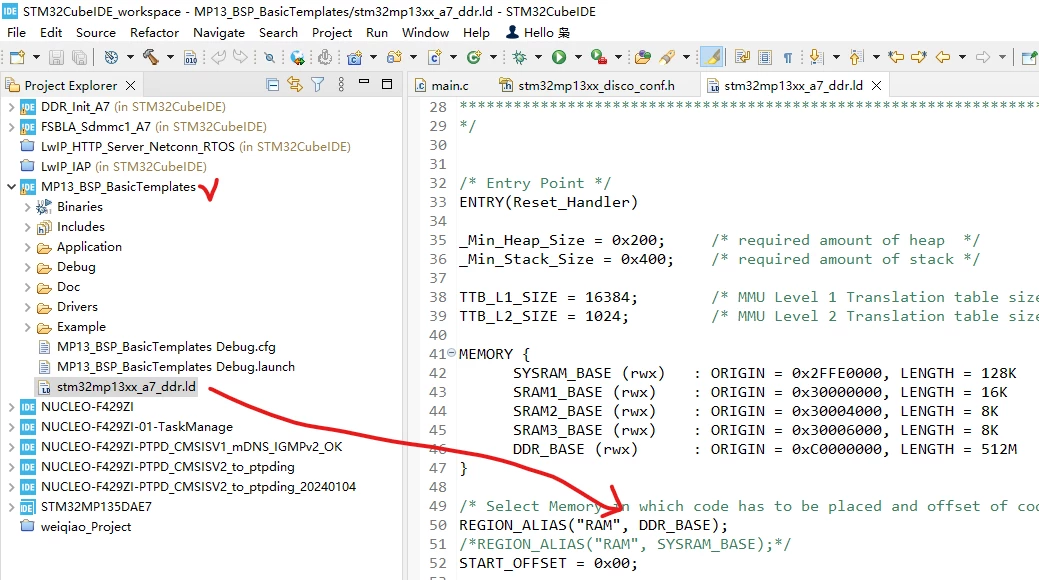Click line 50 REGION_ALIAS DDR_BASE code
Image resolution: width=1039 pixels, height=580 pixels.
coord(593,525)
